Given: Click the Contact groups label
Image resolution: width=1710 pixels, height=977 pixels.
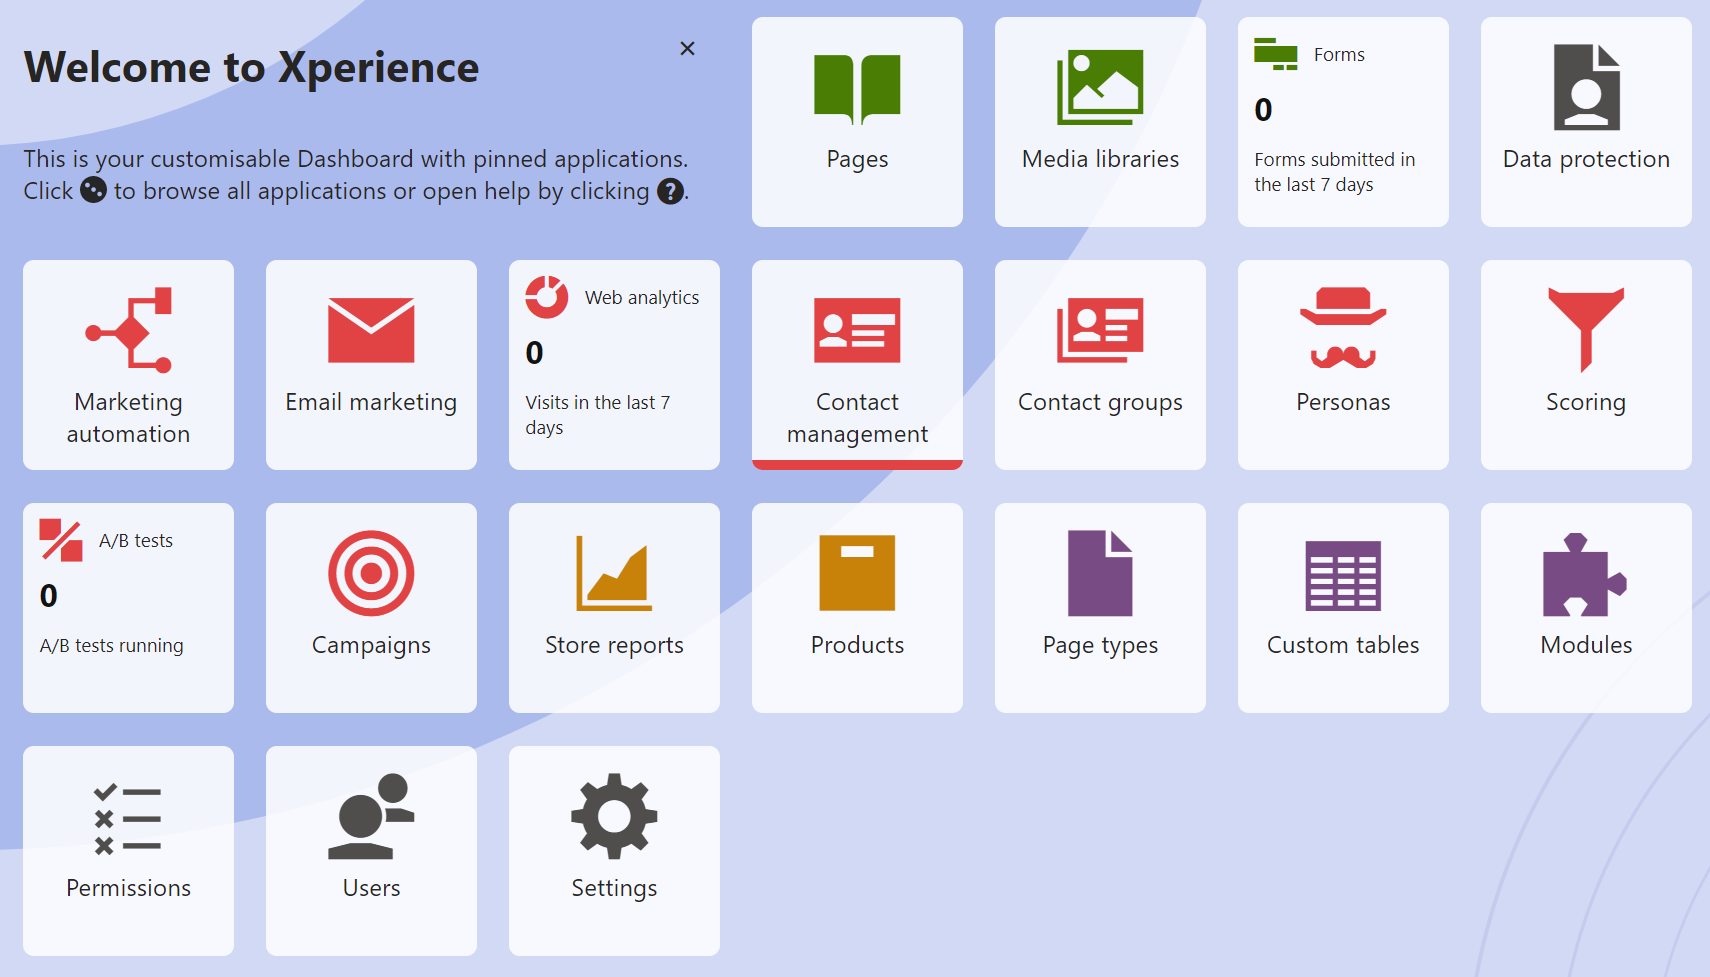Looking at the screenshot, I should coord(1100,403).
